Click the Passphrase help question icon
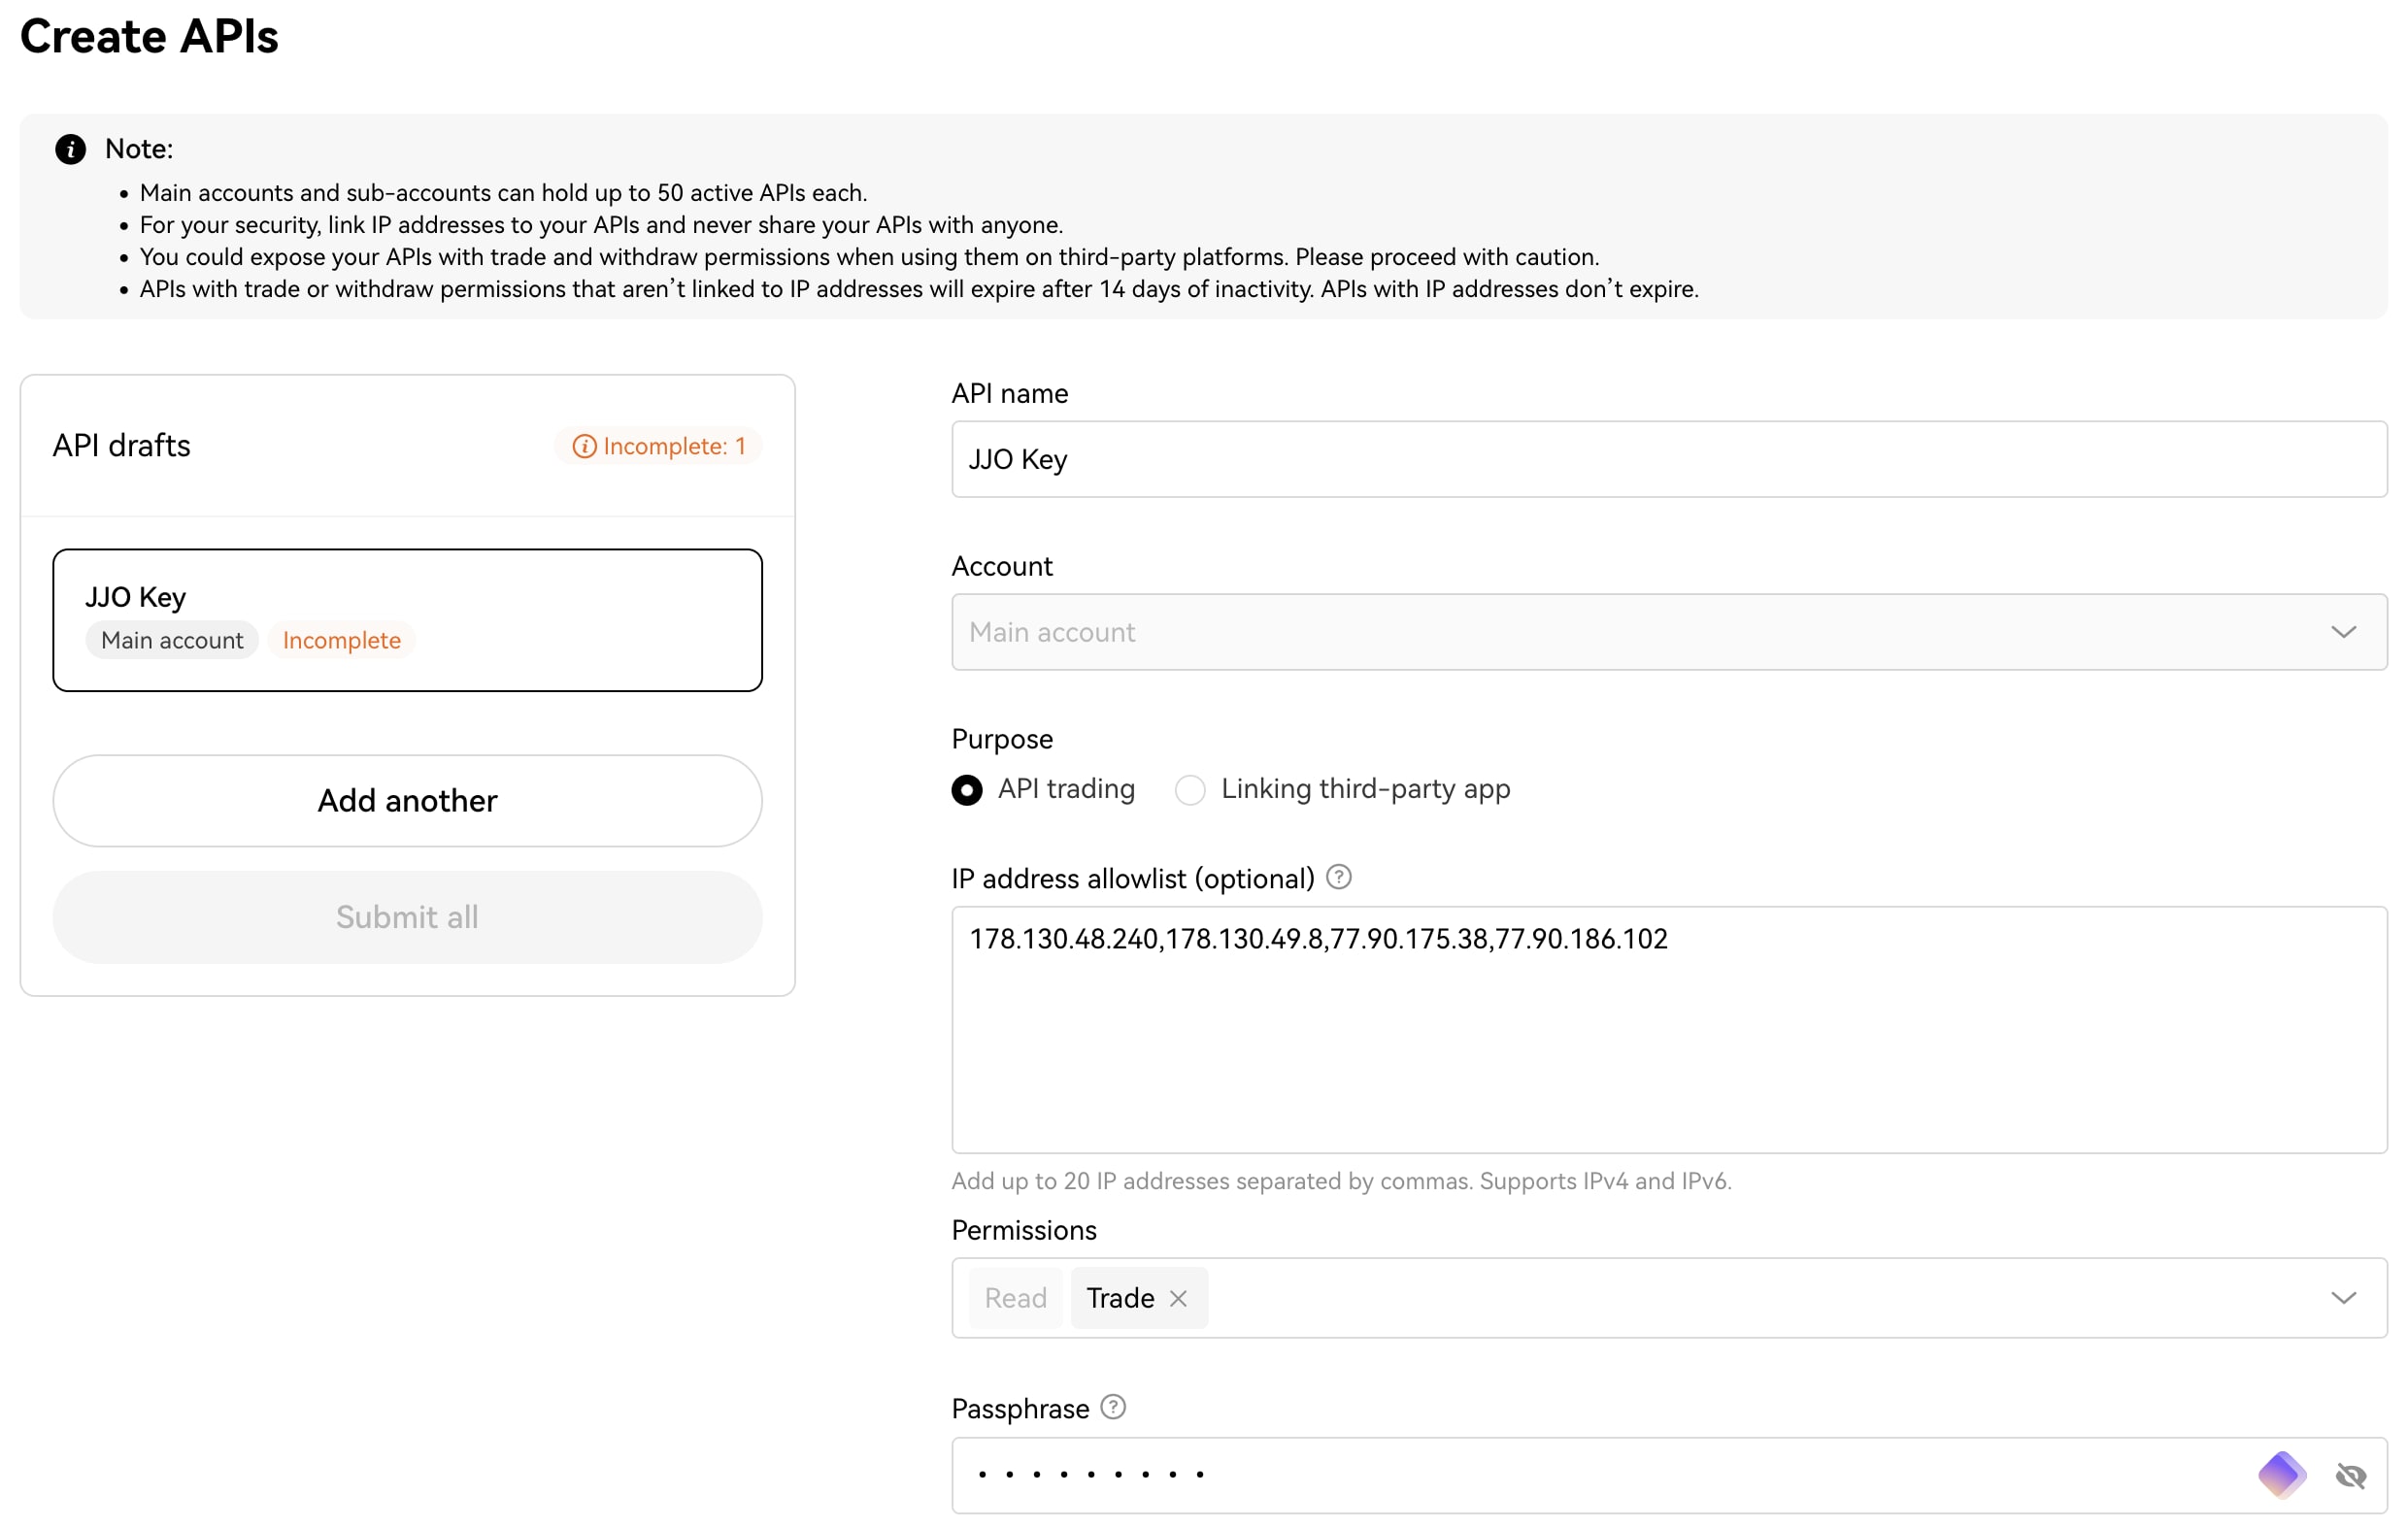This screenshot has width=2408, height=1528. pyautogui.click(x=1113, y=1407)
